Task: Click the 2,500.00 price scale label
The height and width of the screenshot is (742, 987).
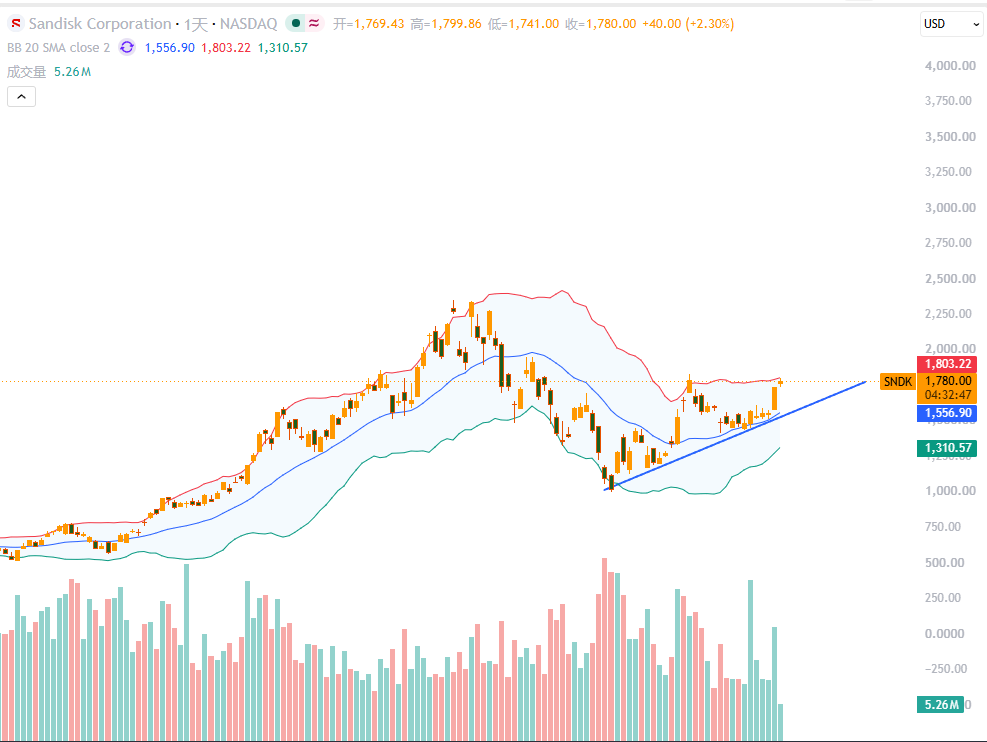Action: click(x=950, y=279)
